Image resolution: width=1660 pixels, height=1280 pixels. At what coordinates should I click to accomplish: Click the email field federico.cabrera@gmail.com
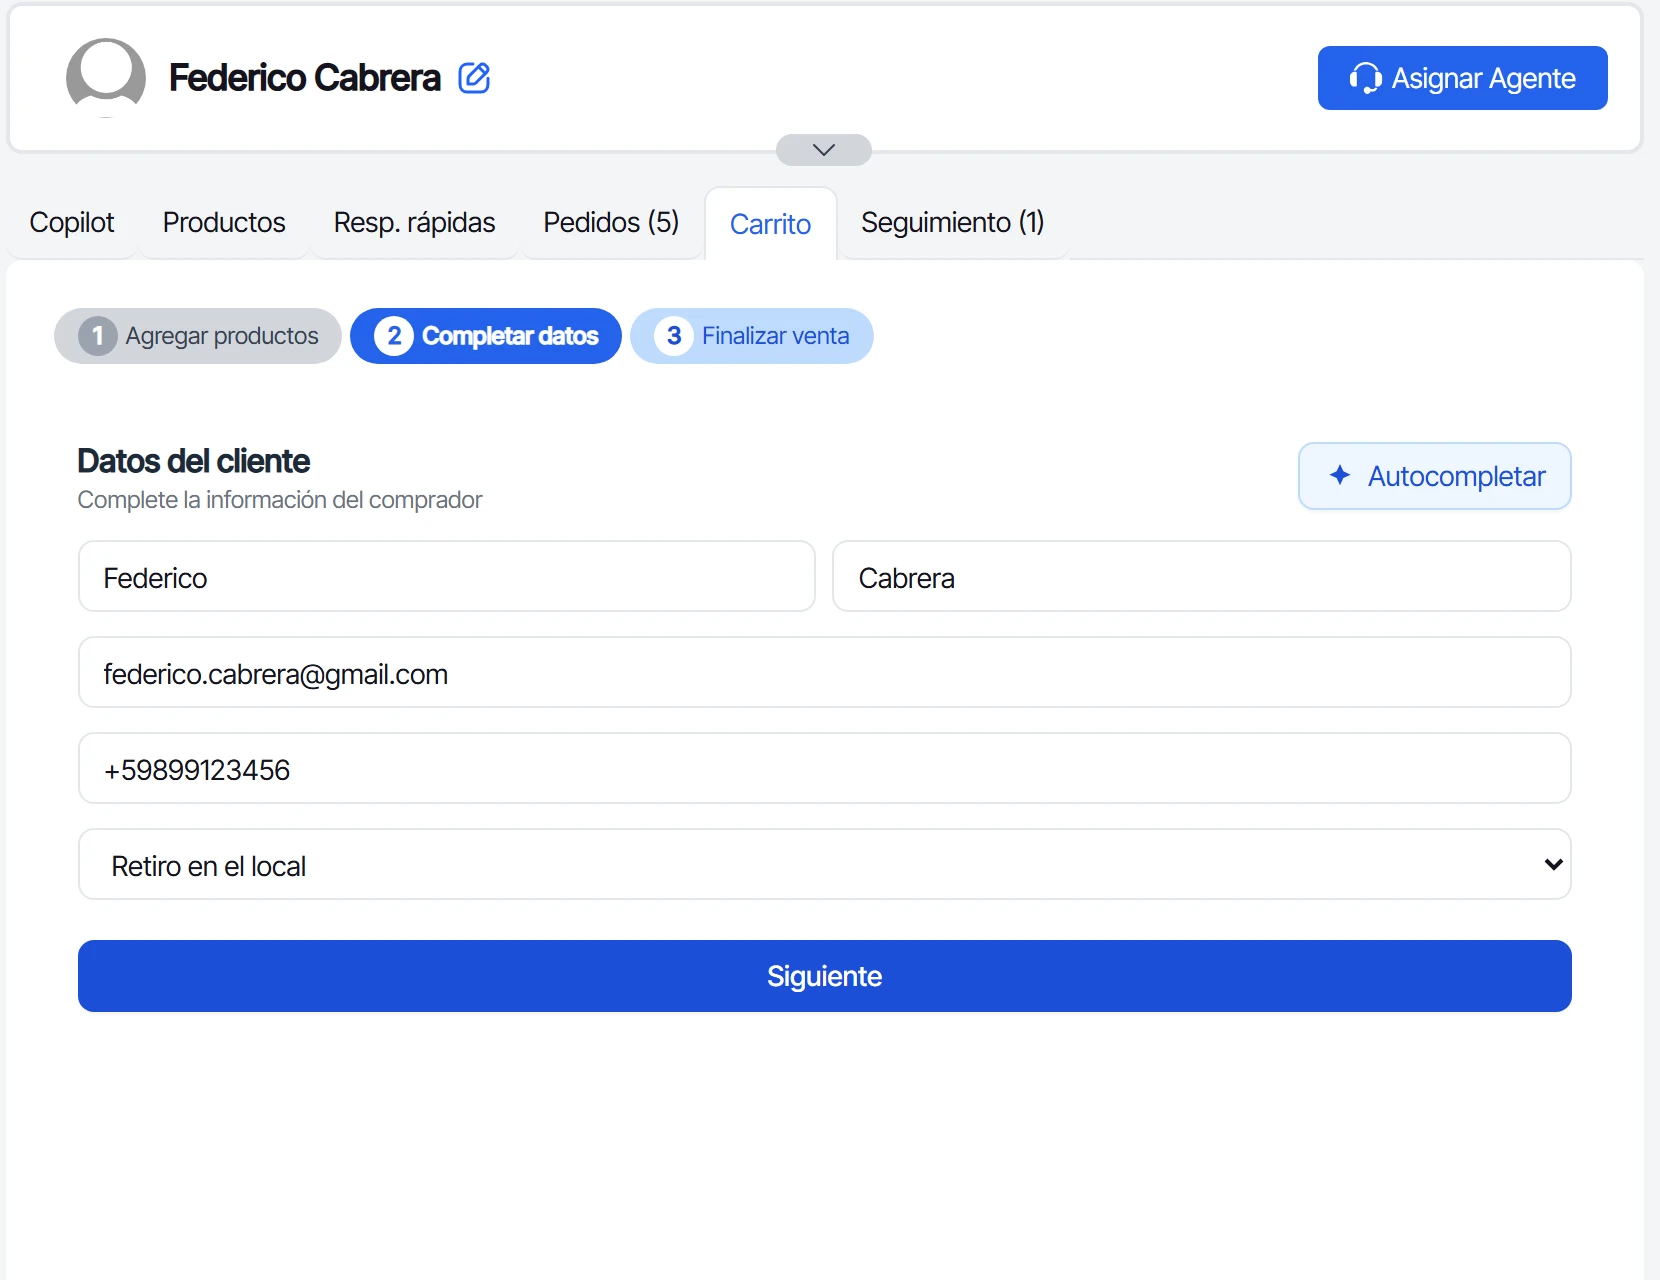pos(825,672)
